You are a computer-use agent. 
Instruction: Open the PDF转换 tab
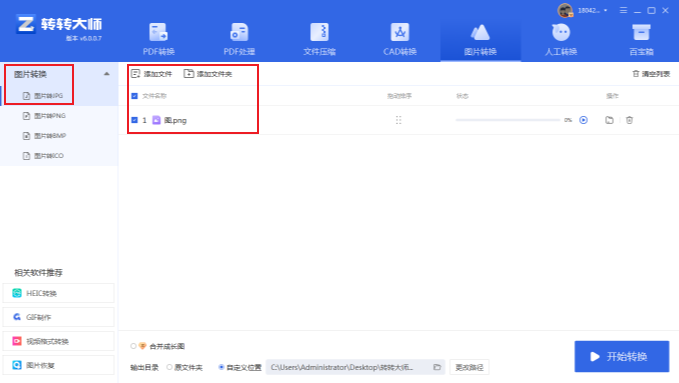158,40
